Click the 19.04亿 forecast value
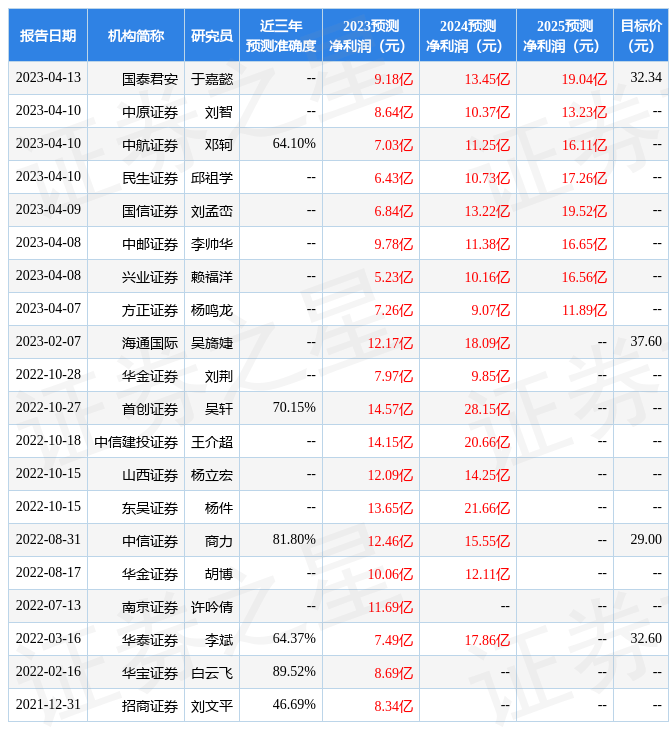 pyautogui.click(x=584, y=79)
